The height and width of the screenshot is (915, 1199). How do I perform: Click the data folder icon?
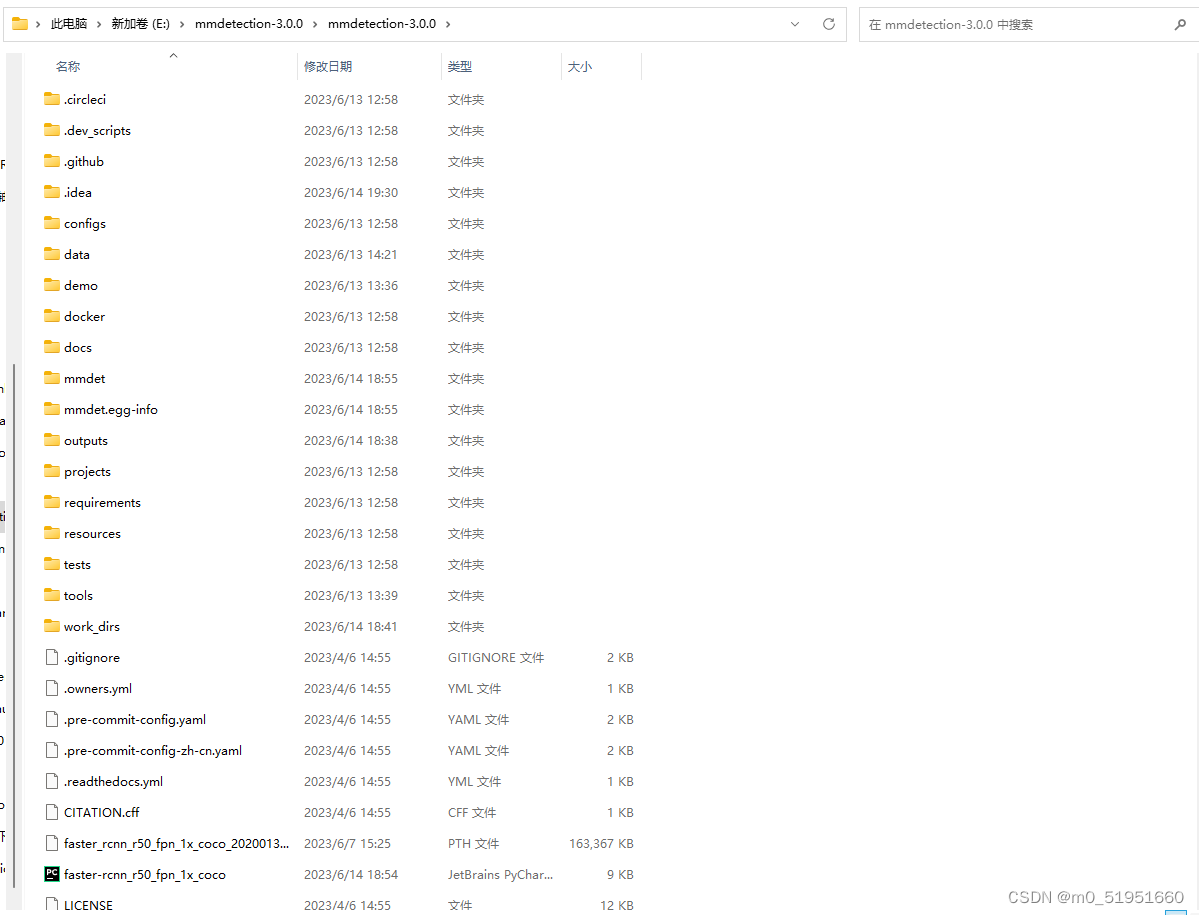(x=52, y=254)
